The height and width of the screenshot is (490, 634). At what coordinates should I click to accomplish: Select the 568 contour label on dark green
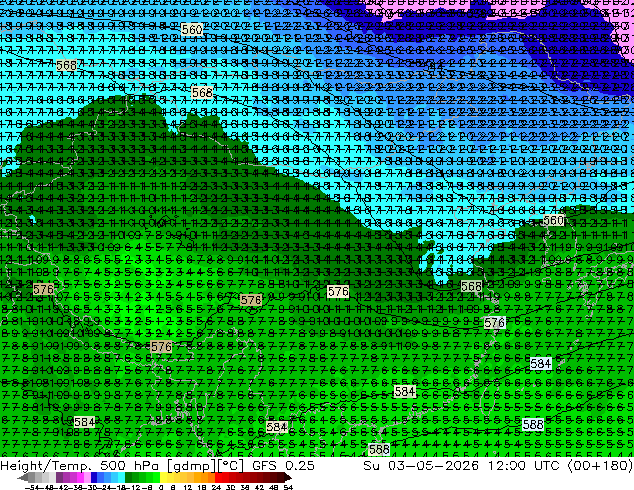[x=471, y=287]
